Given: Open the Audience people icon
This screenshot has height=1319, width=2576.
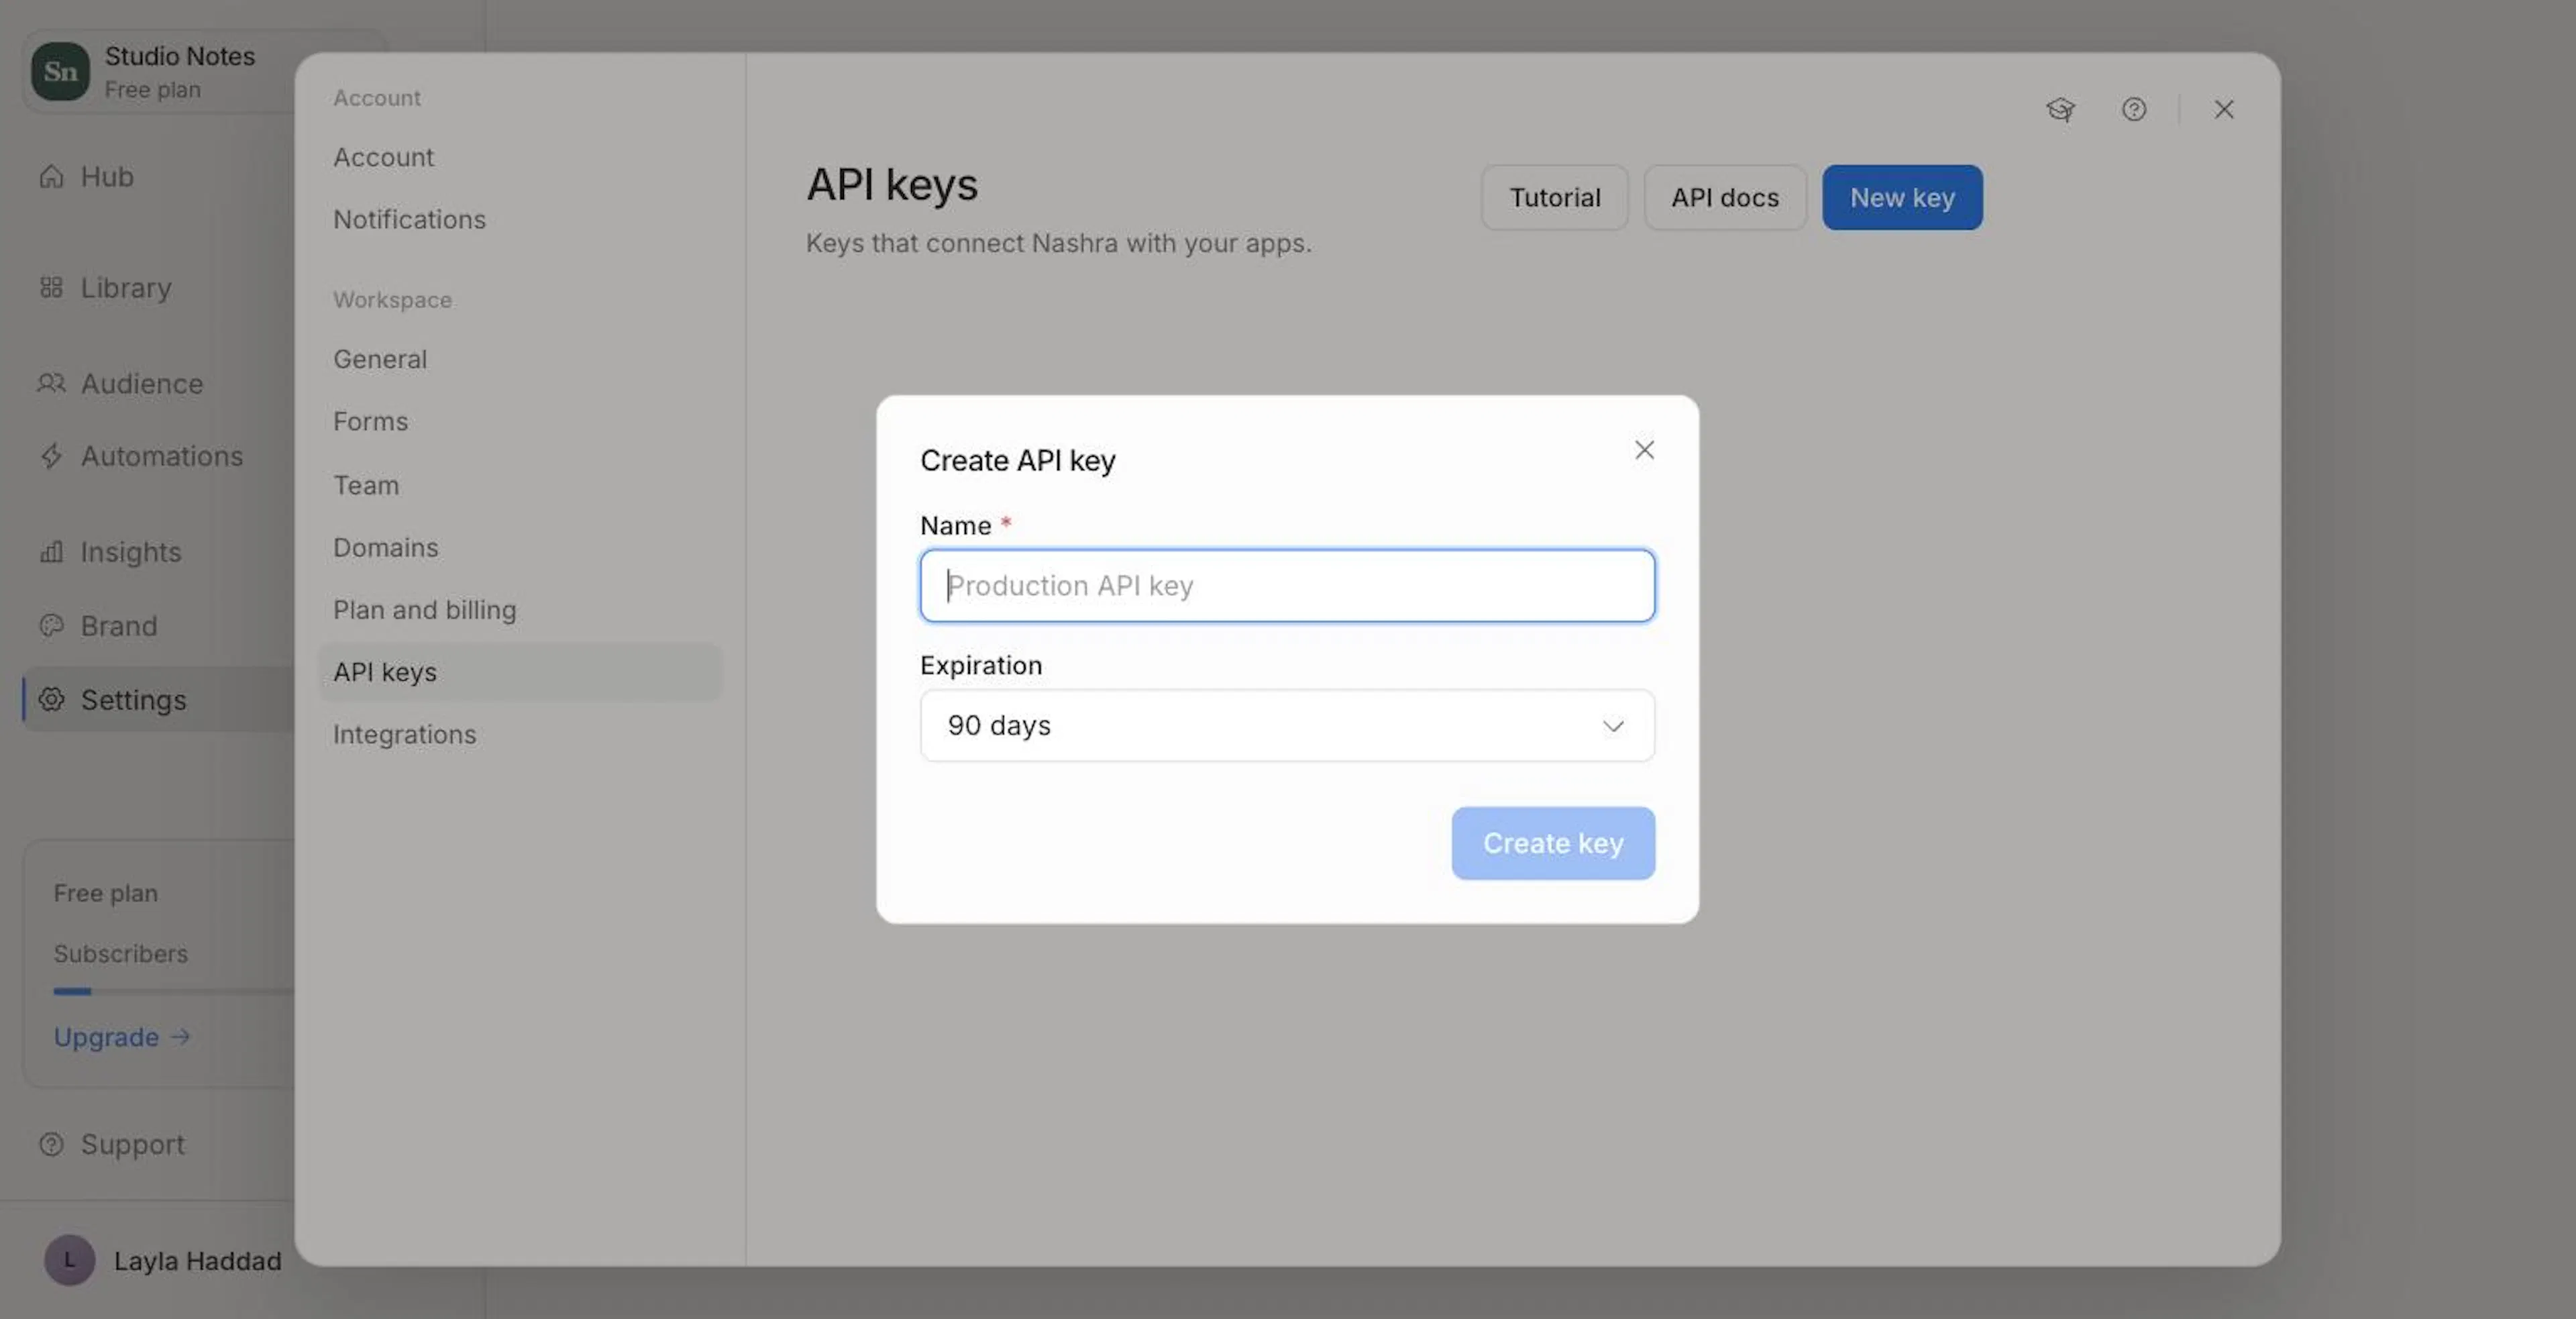Looking at the screenshot, I should click(x=51, y=383).
